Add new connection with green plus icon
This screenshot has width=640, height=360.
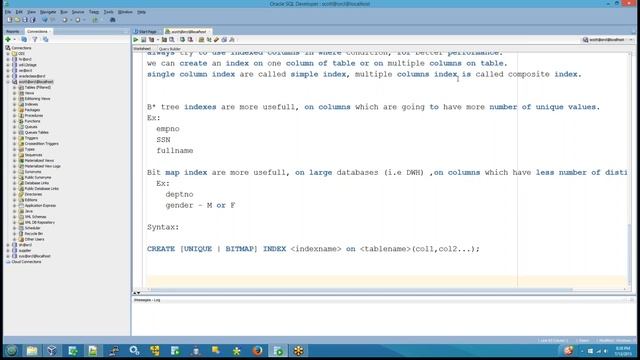(8, 39)
